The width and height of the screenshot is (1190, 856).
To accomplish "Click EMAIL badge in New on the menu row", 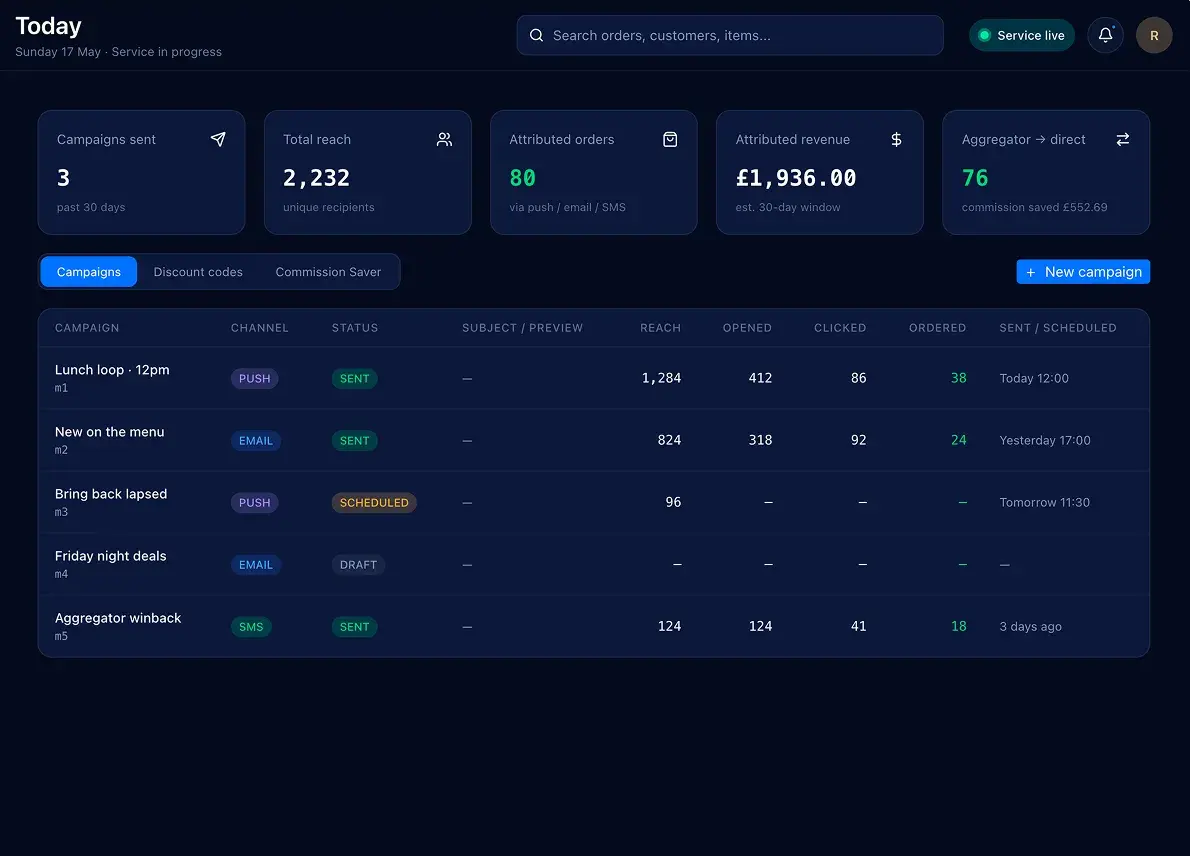I will point(256,441).
